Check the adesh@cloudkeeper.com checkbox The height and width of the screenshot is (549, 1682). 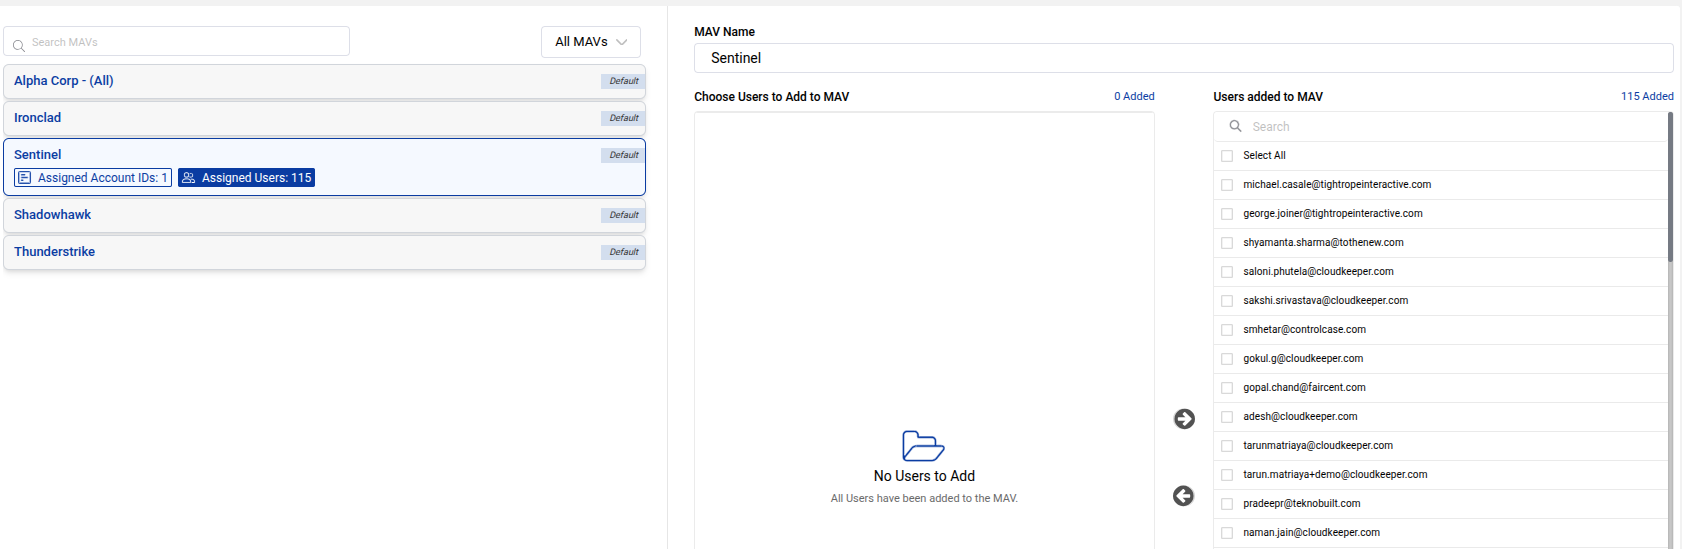1227,417
